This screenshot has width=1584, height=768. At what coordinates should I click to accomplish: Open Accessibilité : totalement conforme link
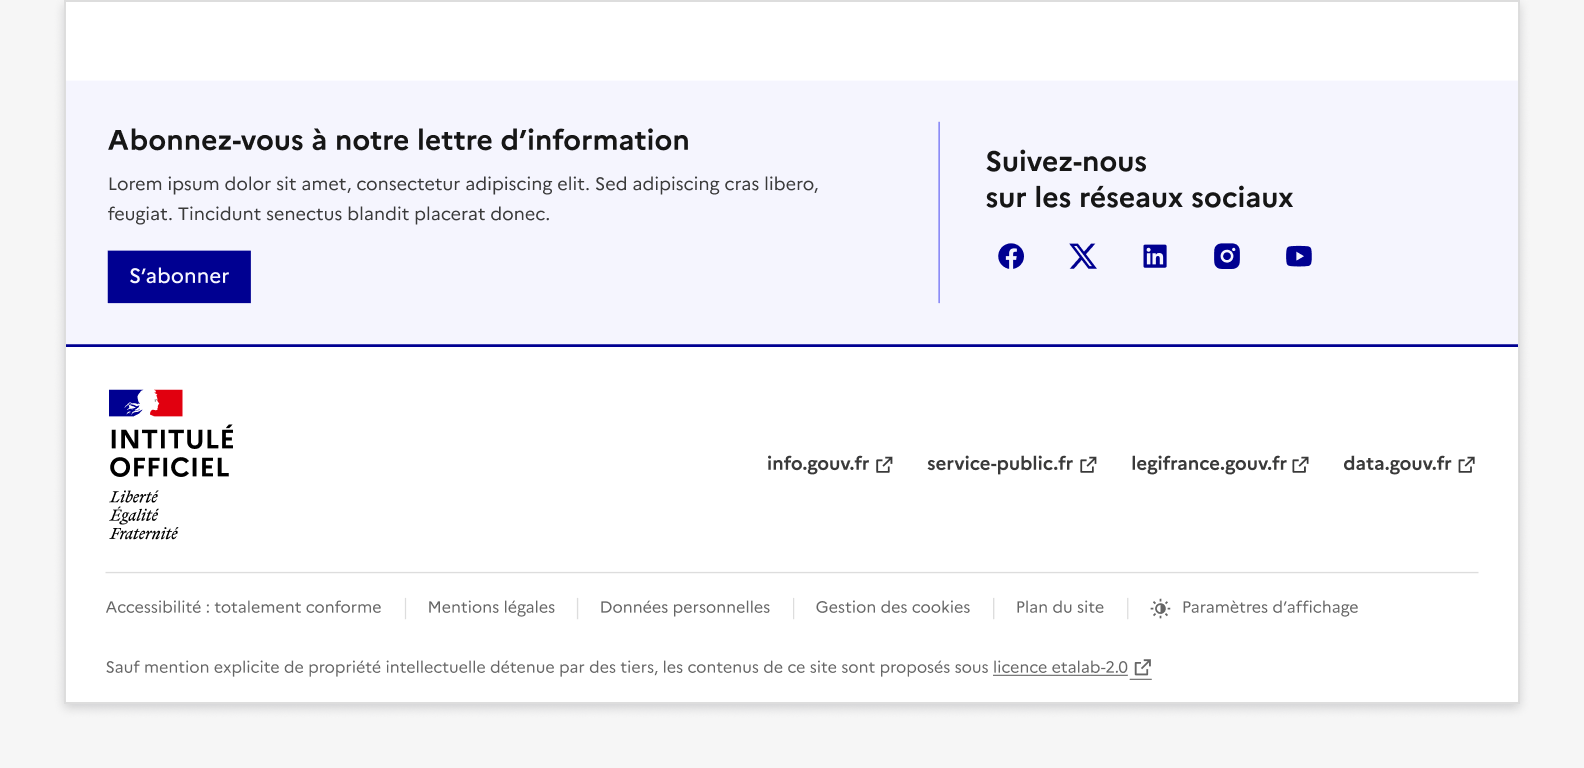pyautogui.click(x=243, y=607)
